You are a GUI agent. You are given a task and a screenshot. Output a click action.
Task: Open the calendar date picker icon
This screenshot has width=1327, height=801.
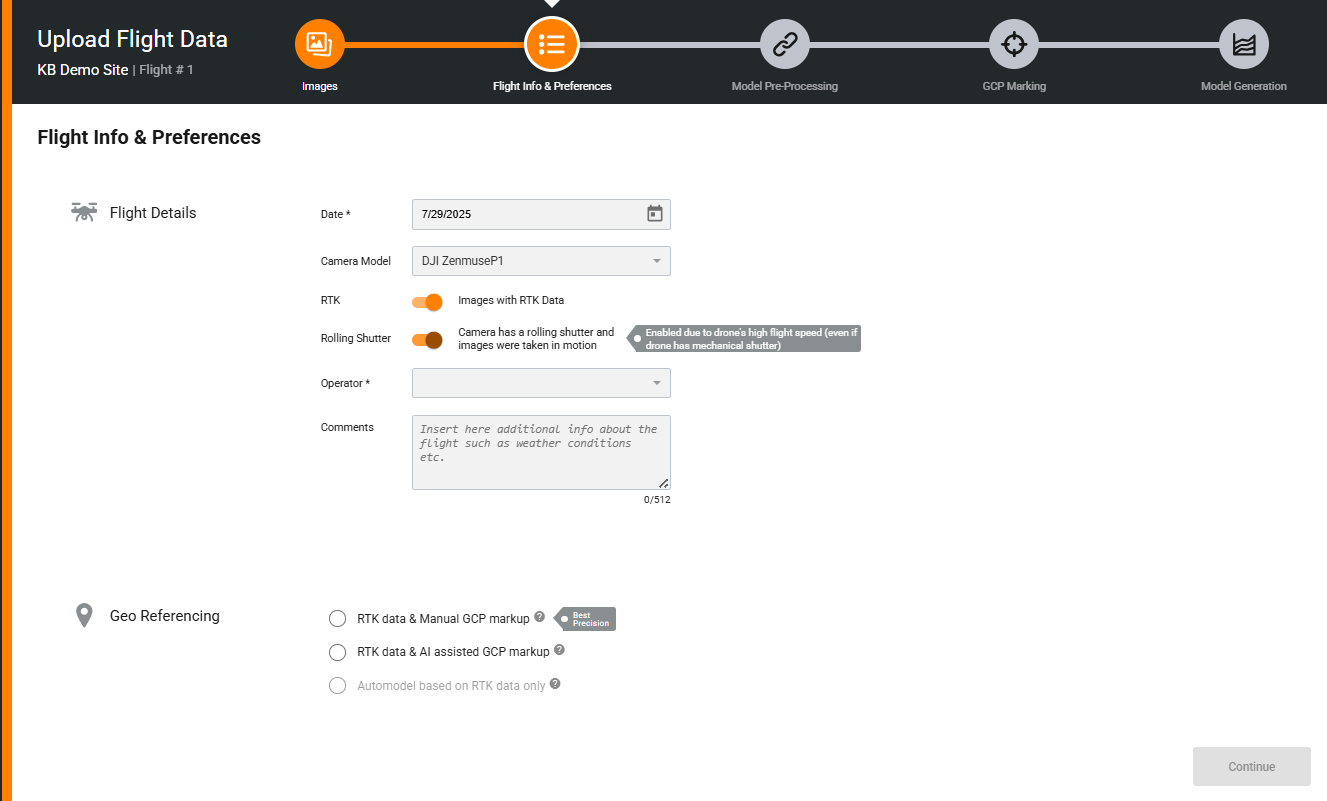(655, 214)
